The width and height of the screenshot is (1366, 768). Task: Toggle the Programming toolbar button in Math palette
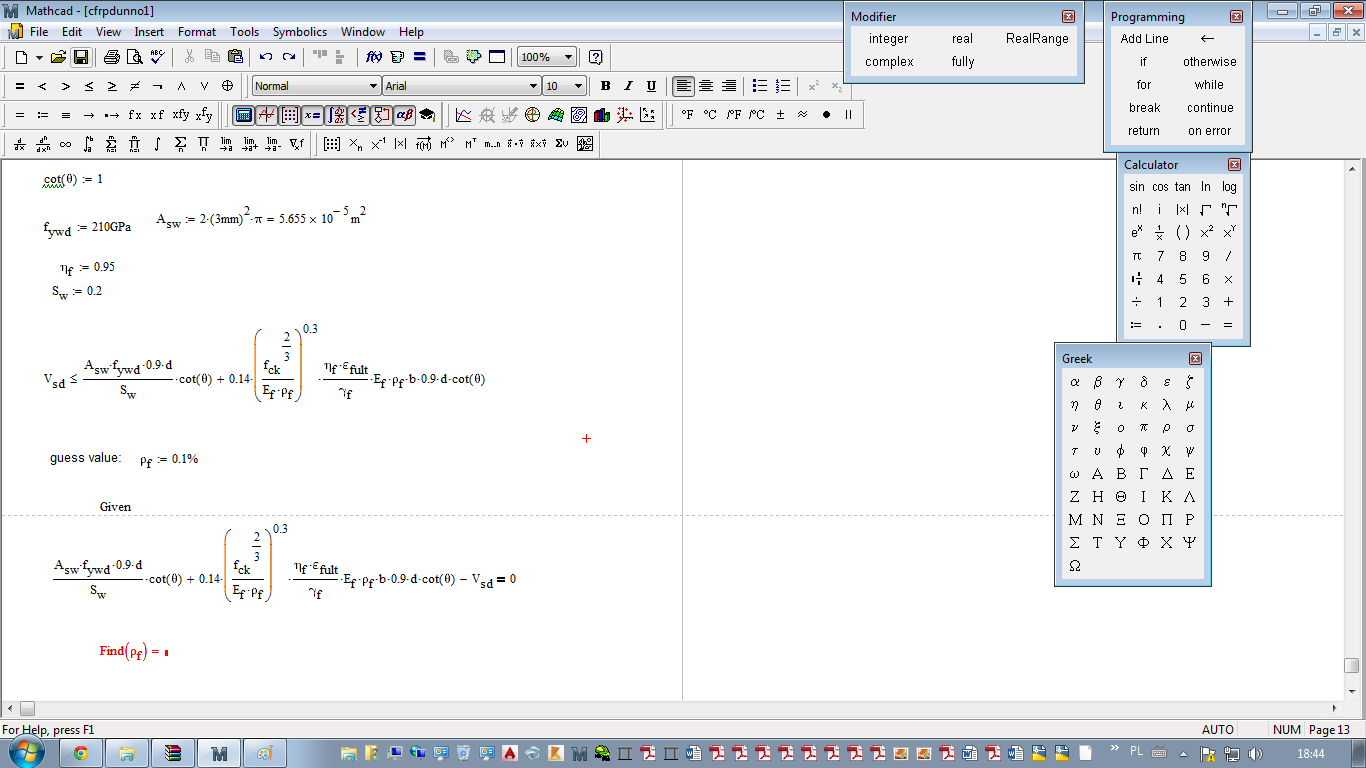[x=382, y=115]
